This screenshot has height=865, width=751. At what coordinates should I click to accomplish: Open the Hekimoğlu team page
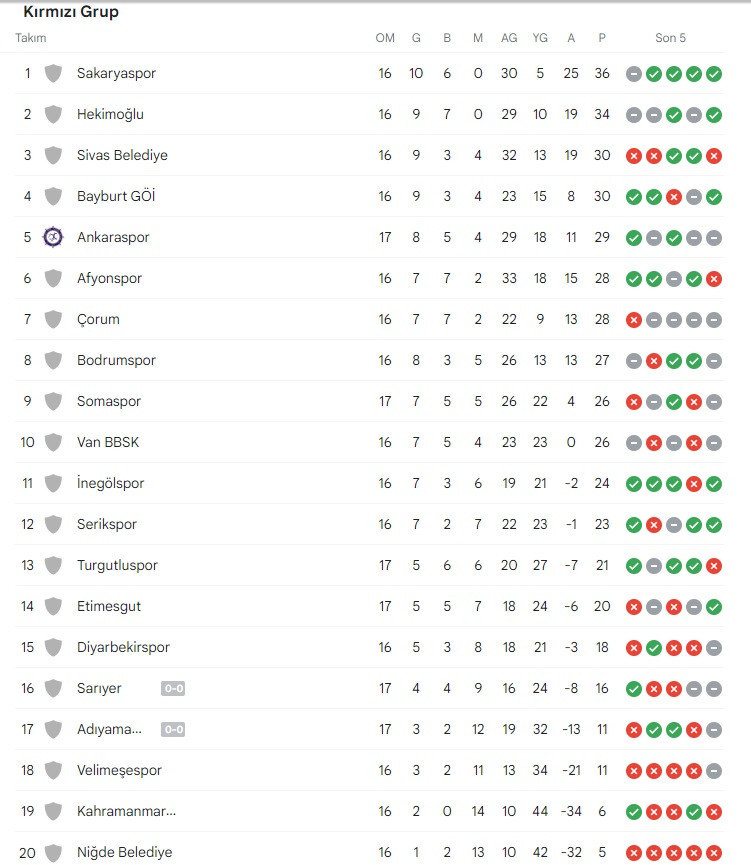click(x=110, y=114)
